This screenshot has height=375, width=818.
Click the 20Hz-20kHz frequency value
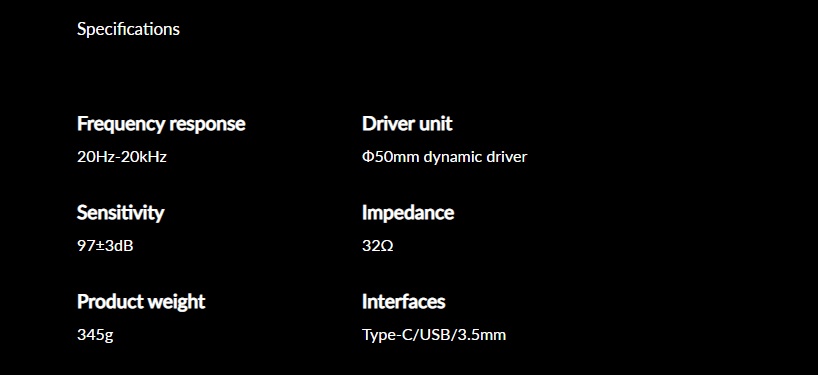point(122,157)
